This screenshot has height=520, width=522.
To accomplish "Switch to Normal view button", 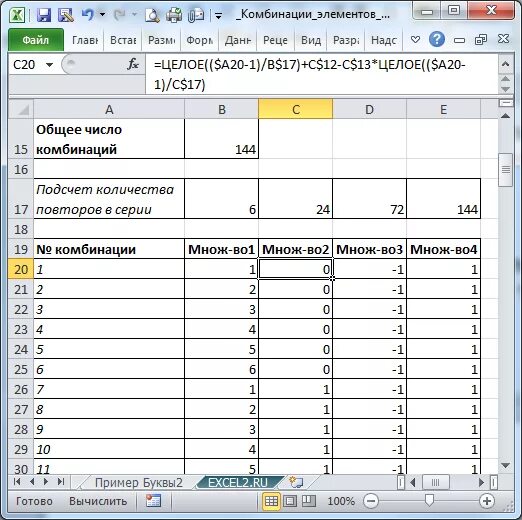I will pyautogui.click(x=271, y=501).
